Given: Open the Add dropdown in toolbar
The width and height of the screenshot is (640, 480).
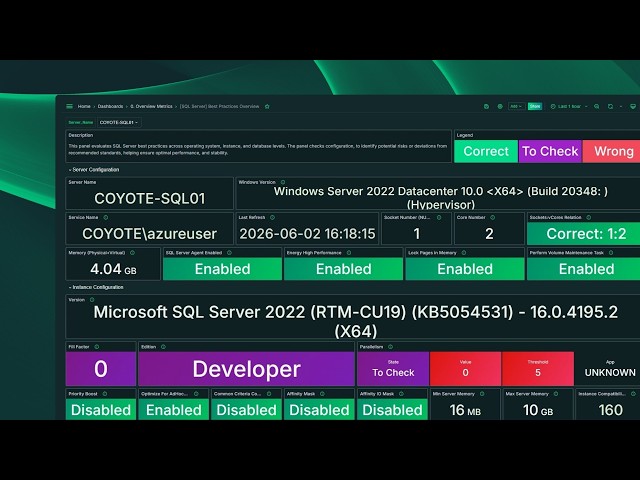Looking at the screenshot, I should tap(516, 107).
